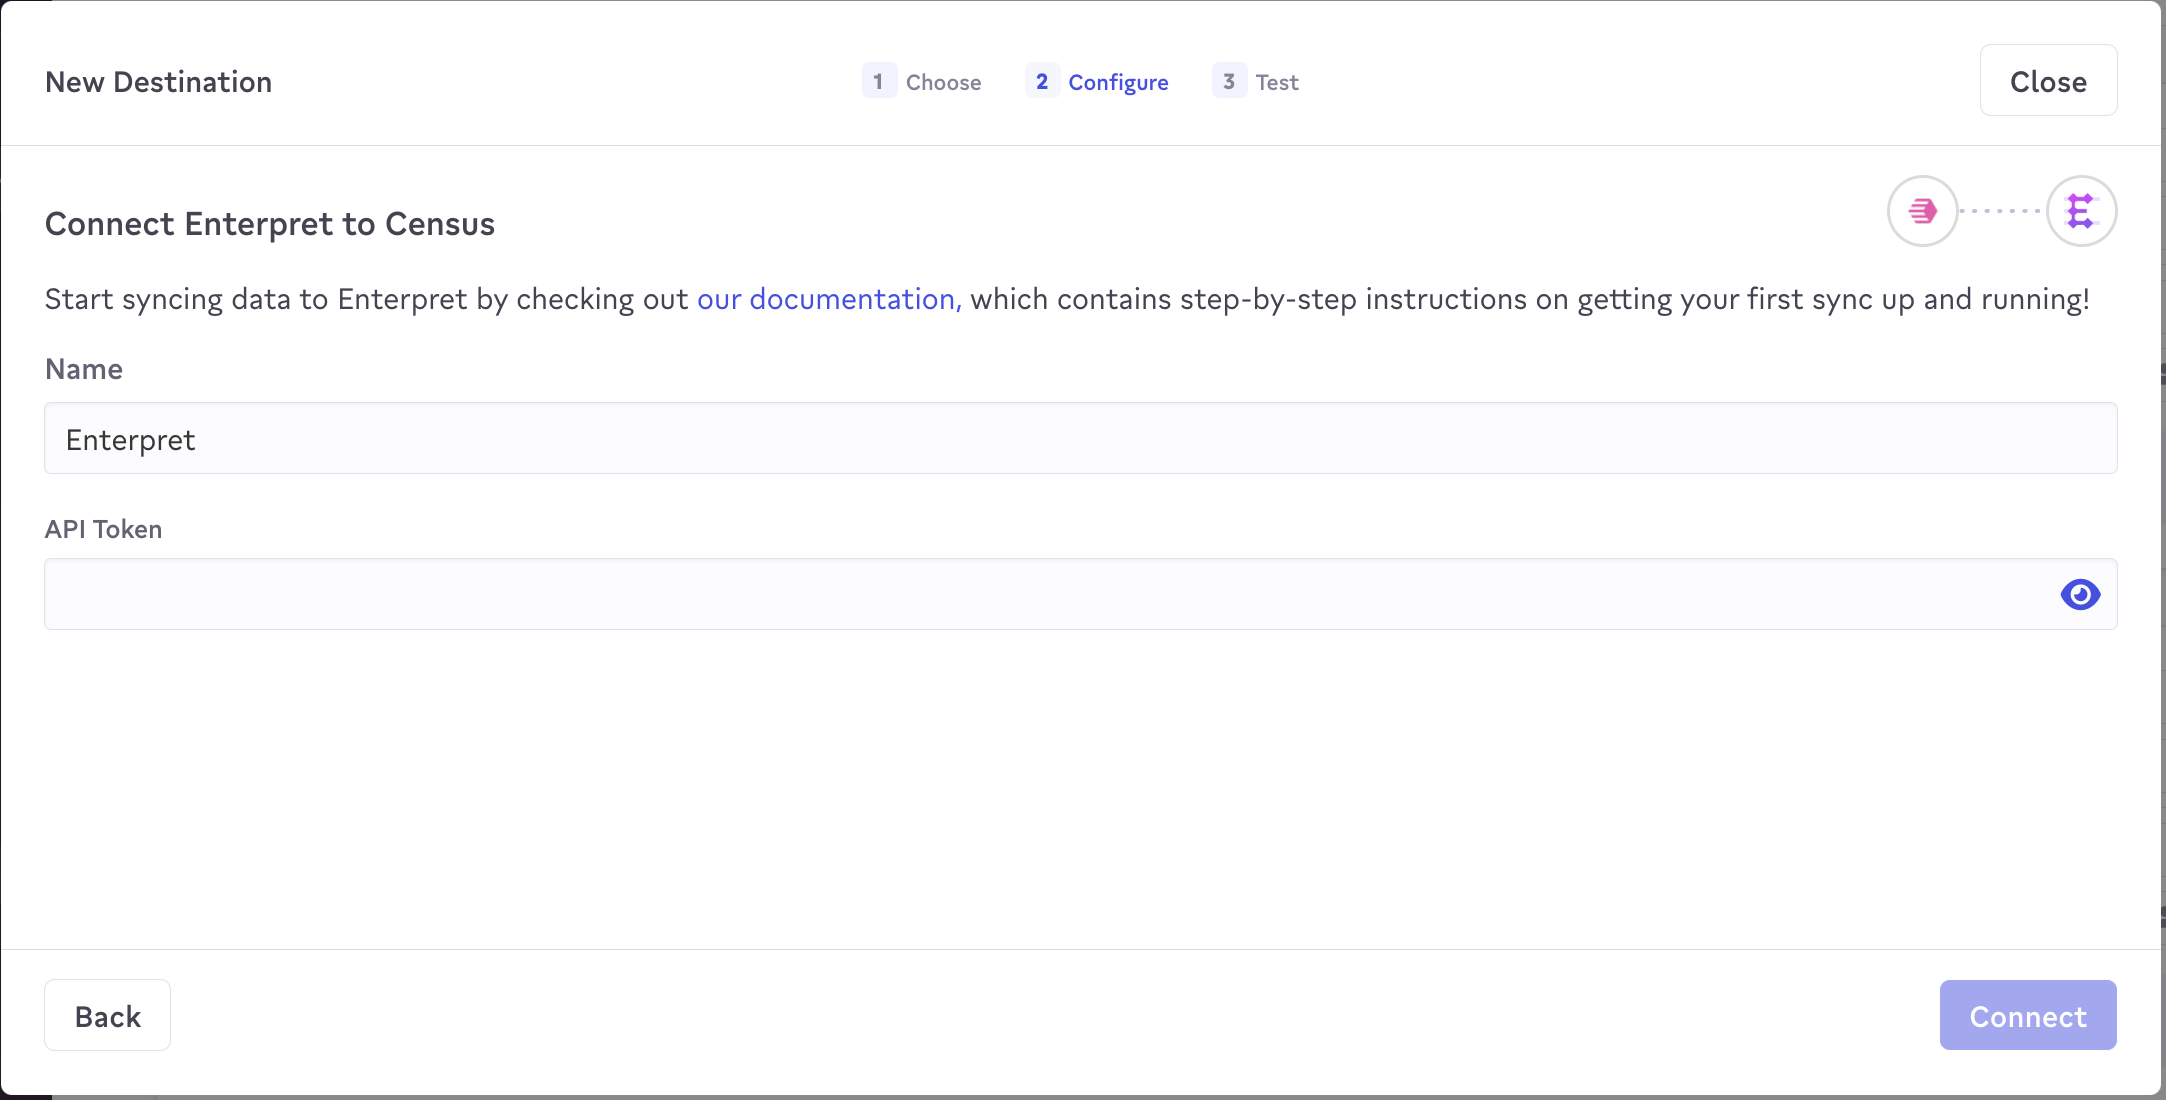Viewport: 2166px width, 1100px height.
Task: Click the 'Name' field label
Action: (84, 369)
